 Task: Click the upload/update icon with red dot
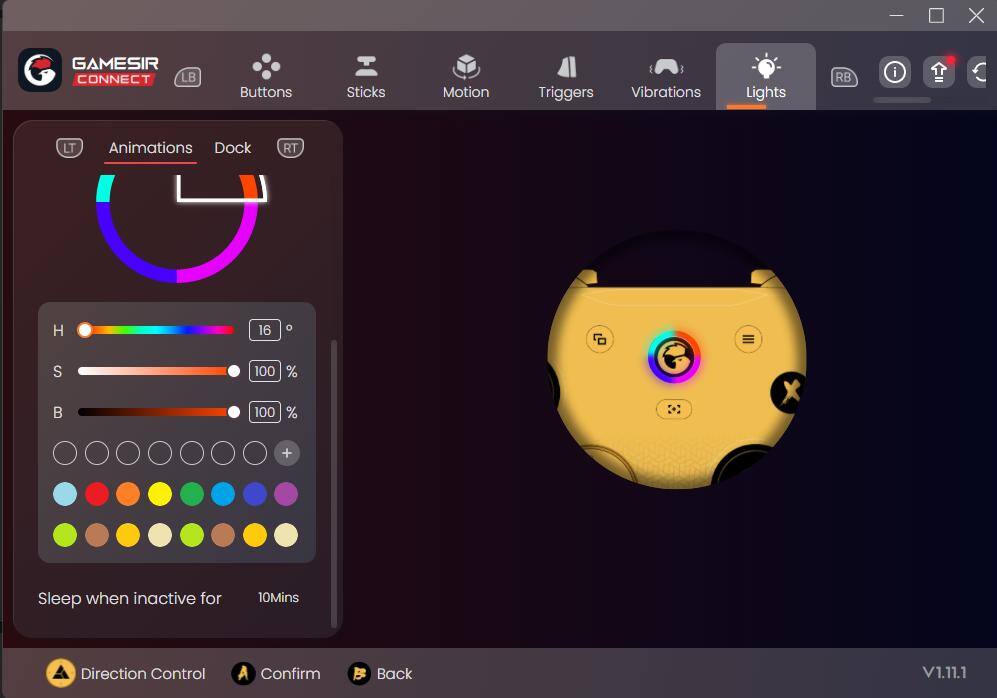(939, 72)
